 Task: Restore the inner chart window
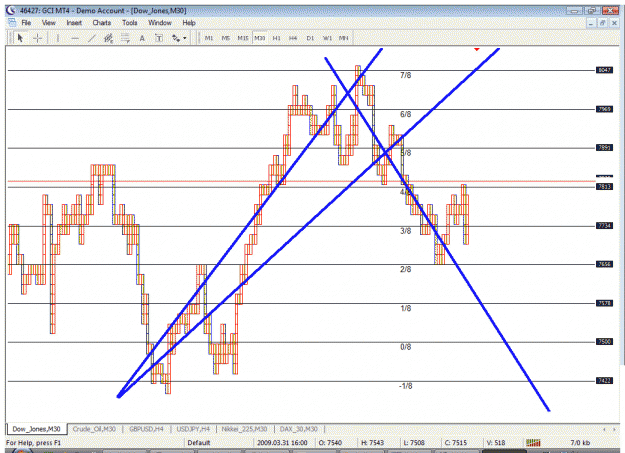[602, 23]
